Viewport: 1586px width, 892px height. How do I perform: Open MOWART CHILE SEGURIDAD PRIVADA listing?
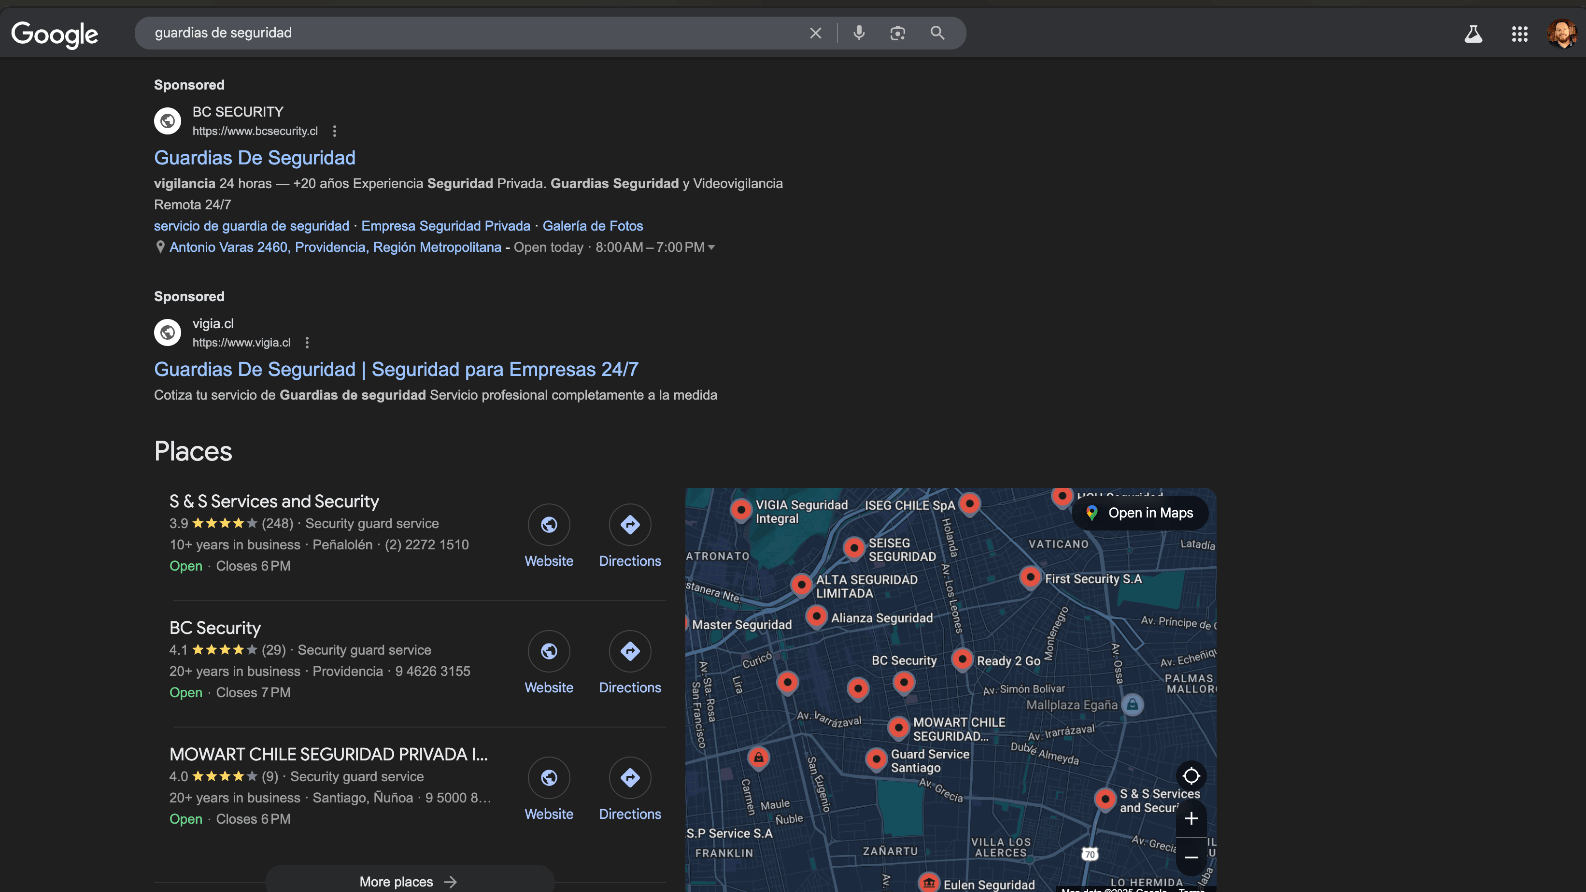[x=329, y=755]
